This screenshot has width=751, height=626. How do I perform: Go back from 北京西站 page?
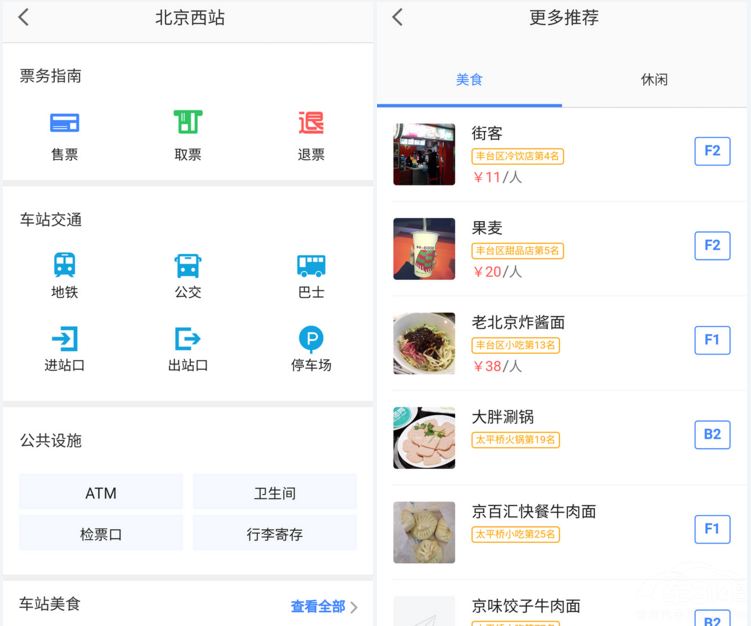pyautogui.click(x=24, y=18)
